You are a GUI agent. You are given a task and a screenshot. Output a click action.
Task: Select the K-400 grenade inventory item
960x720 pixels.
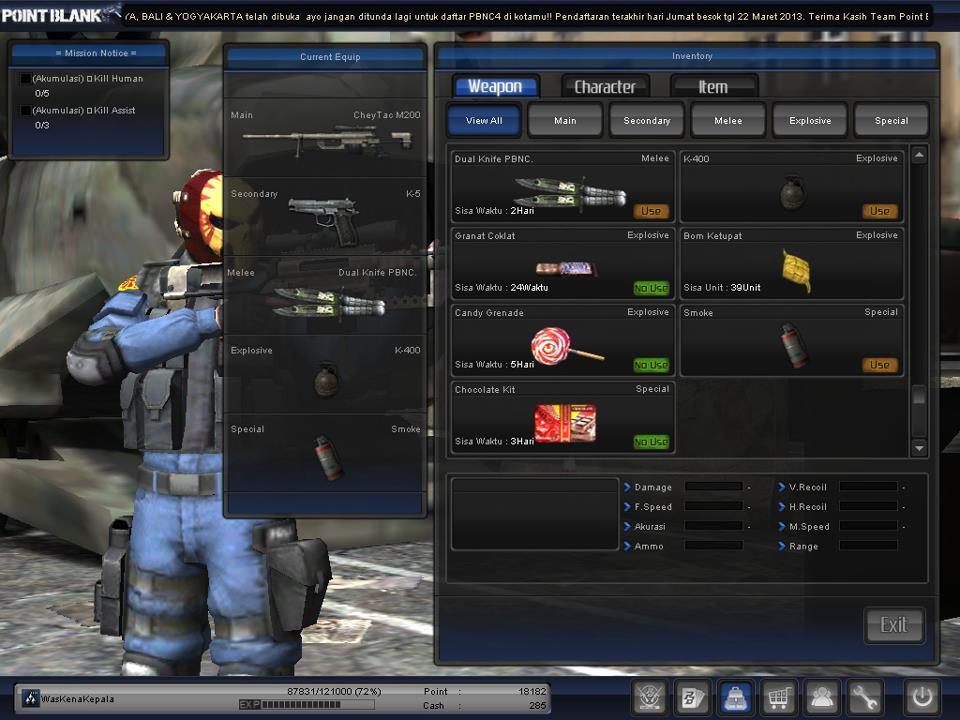point(792,187)
